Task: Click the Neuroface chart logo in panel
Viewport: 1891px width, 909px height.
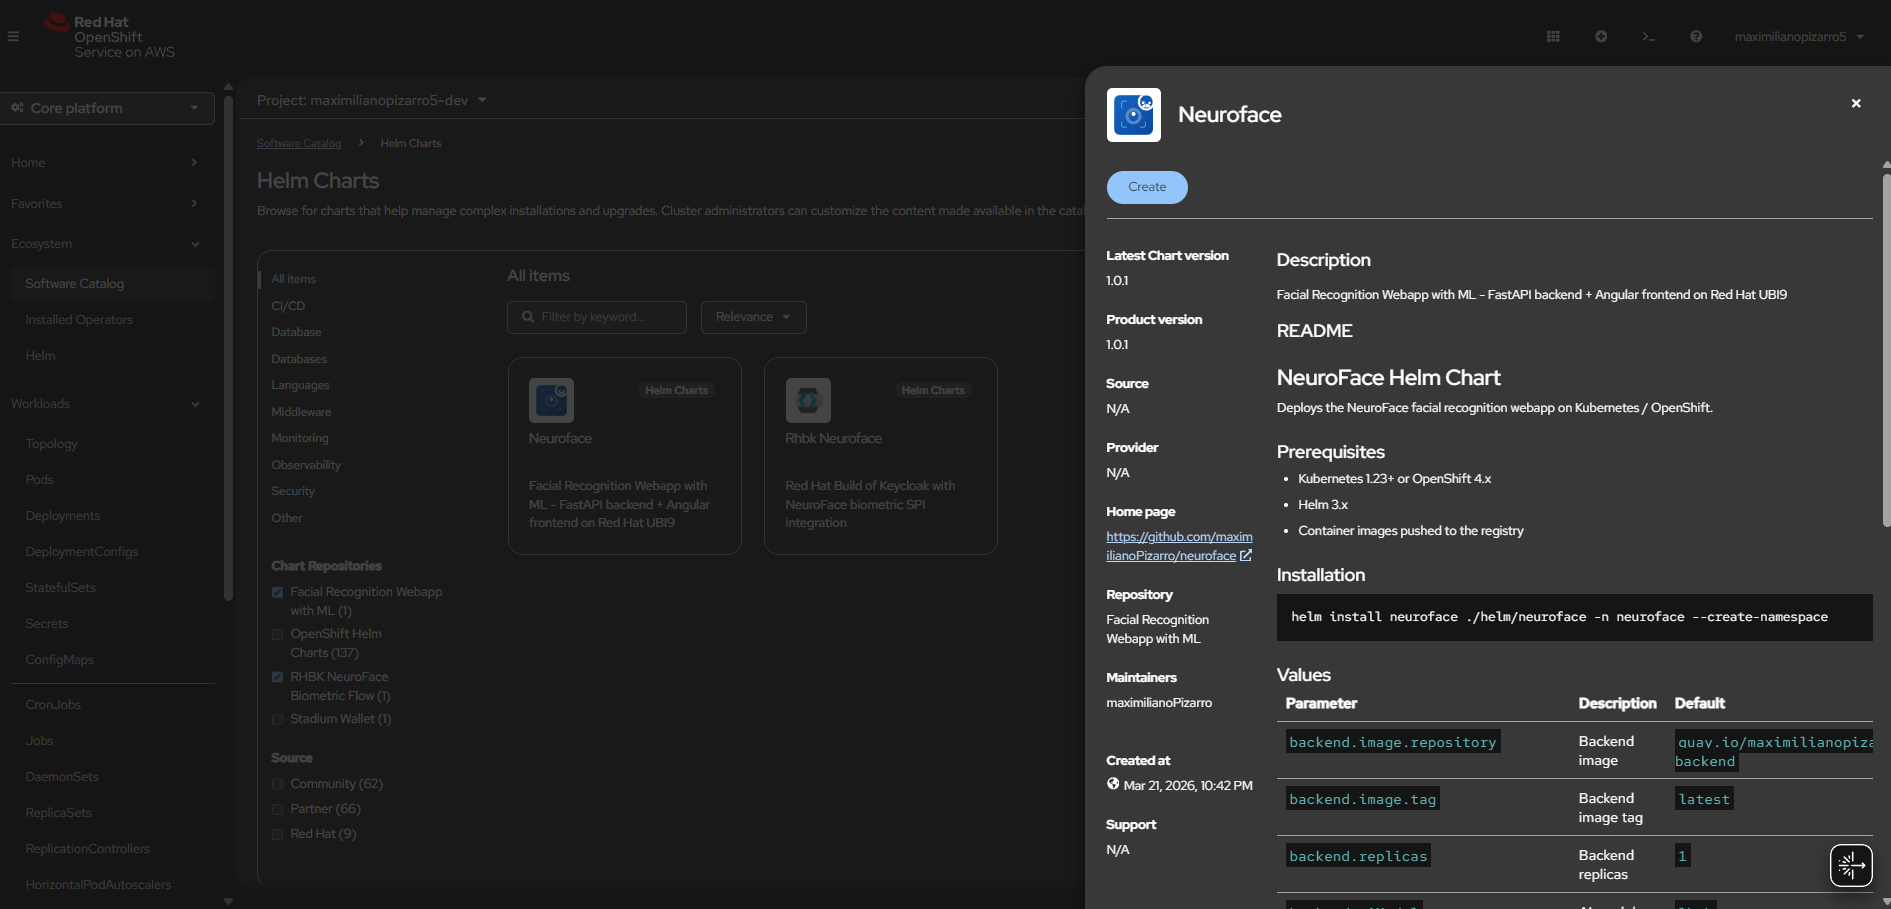Action: [x=1133, y=115]
